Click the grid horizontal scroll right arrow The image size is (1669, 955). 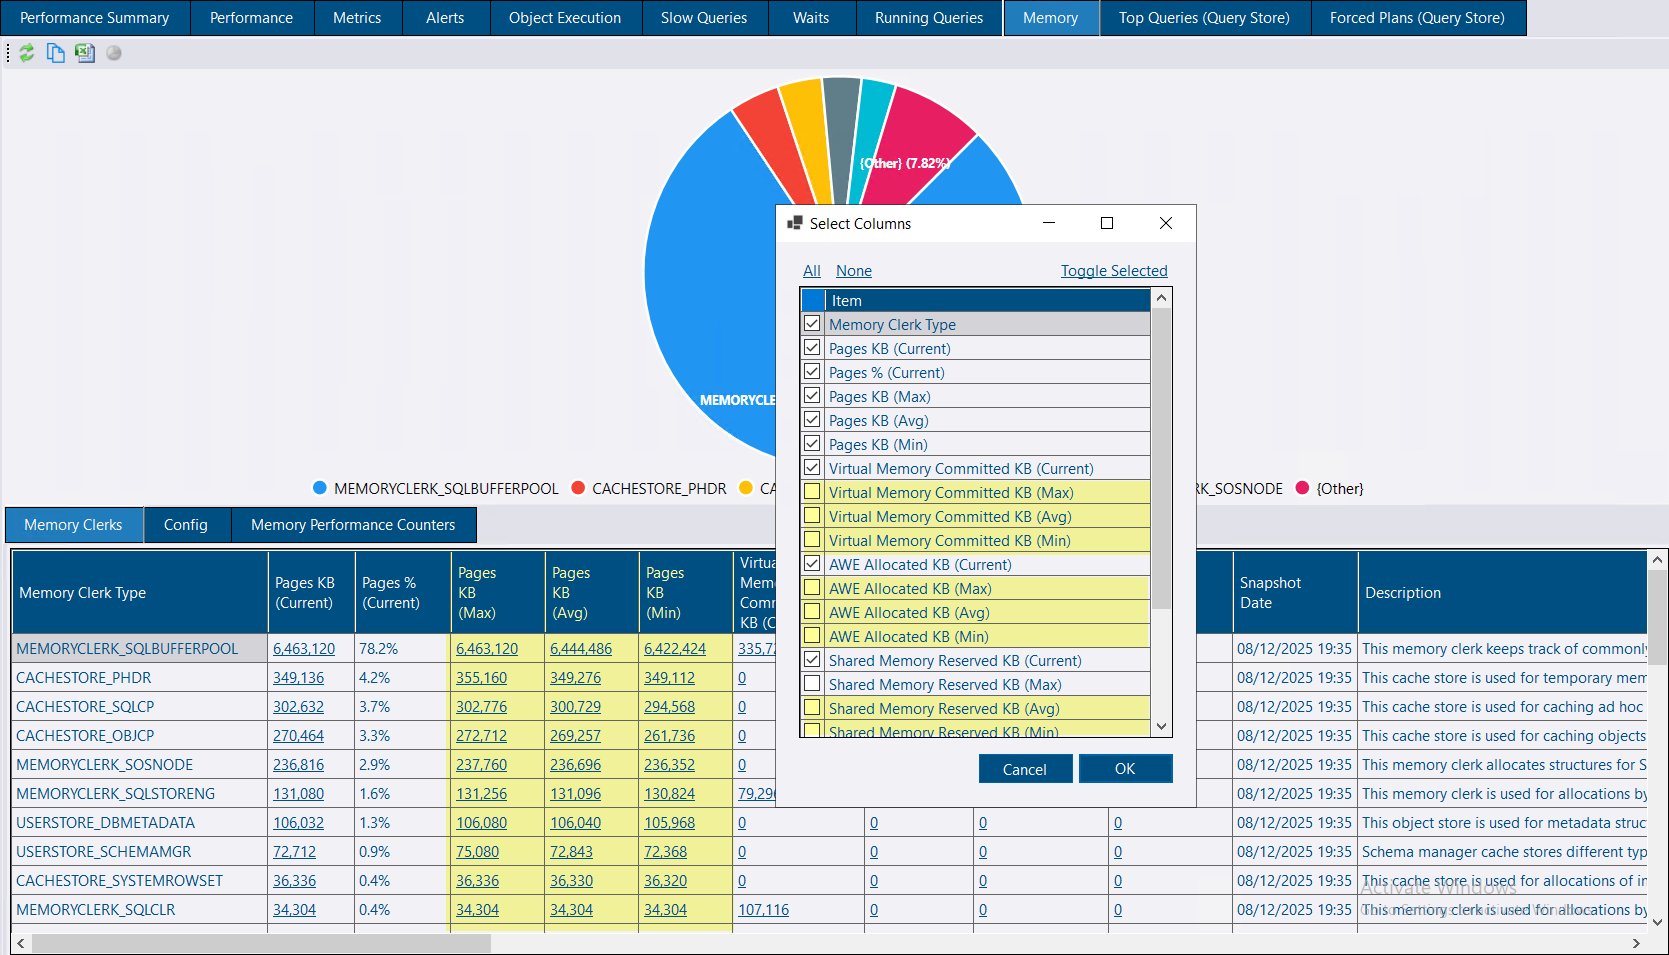[1636, 943]
